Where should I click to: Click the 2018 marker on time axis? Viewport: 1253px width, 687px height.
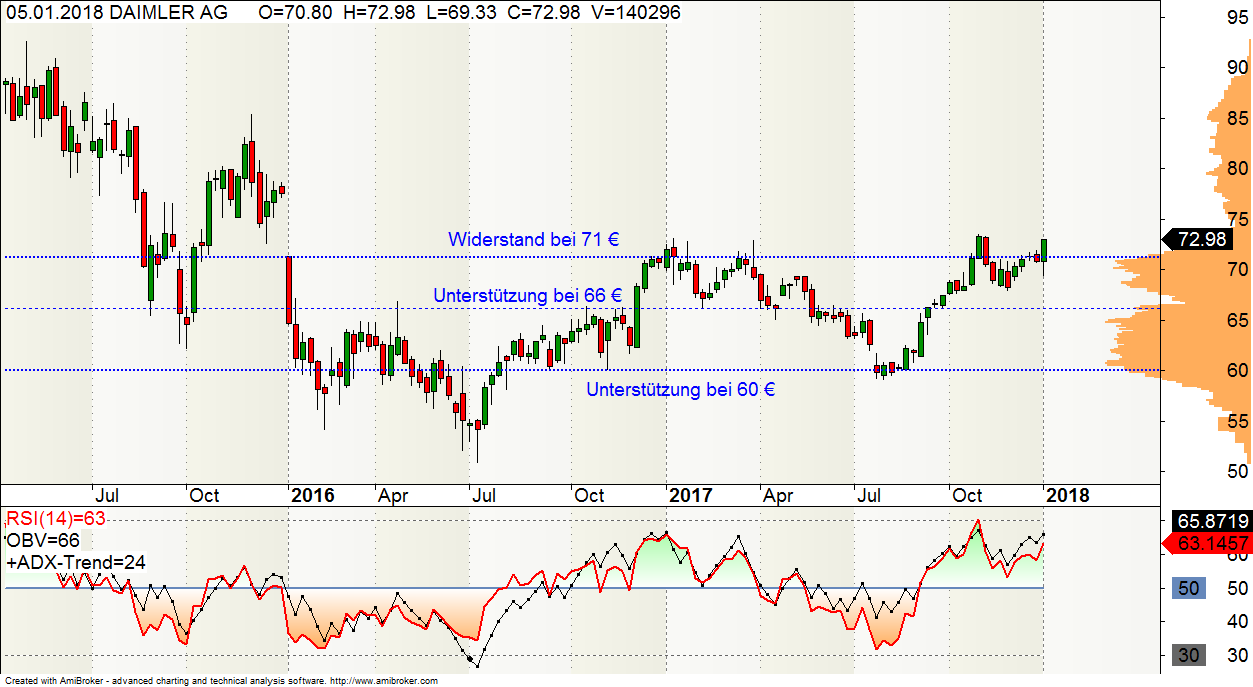[x=1069, y=495]
